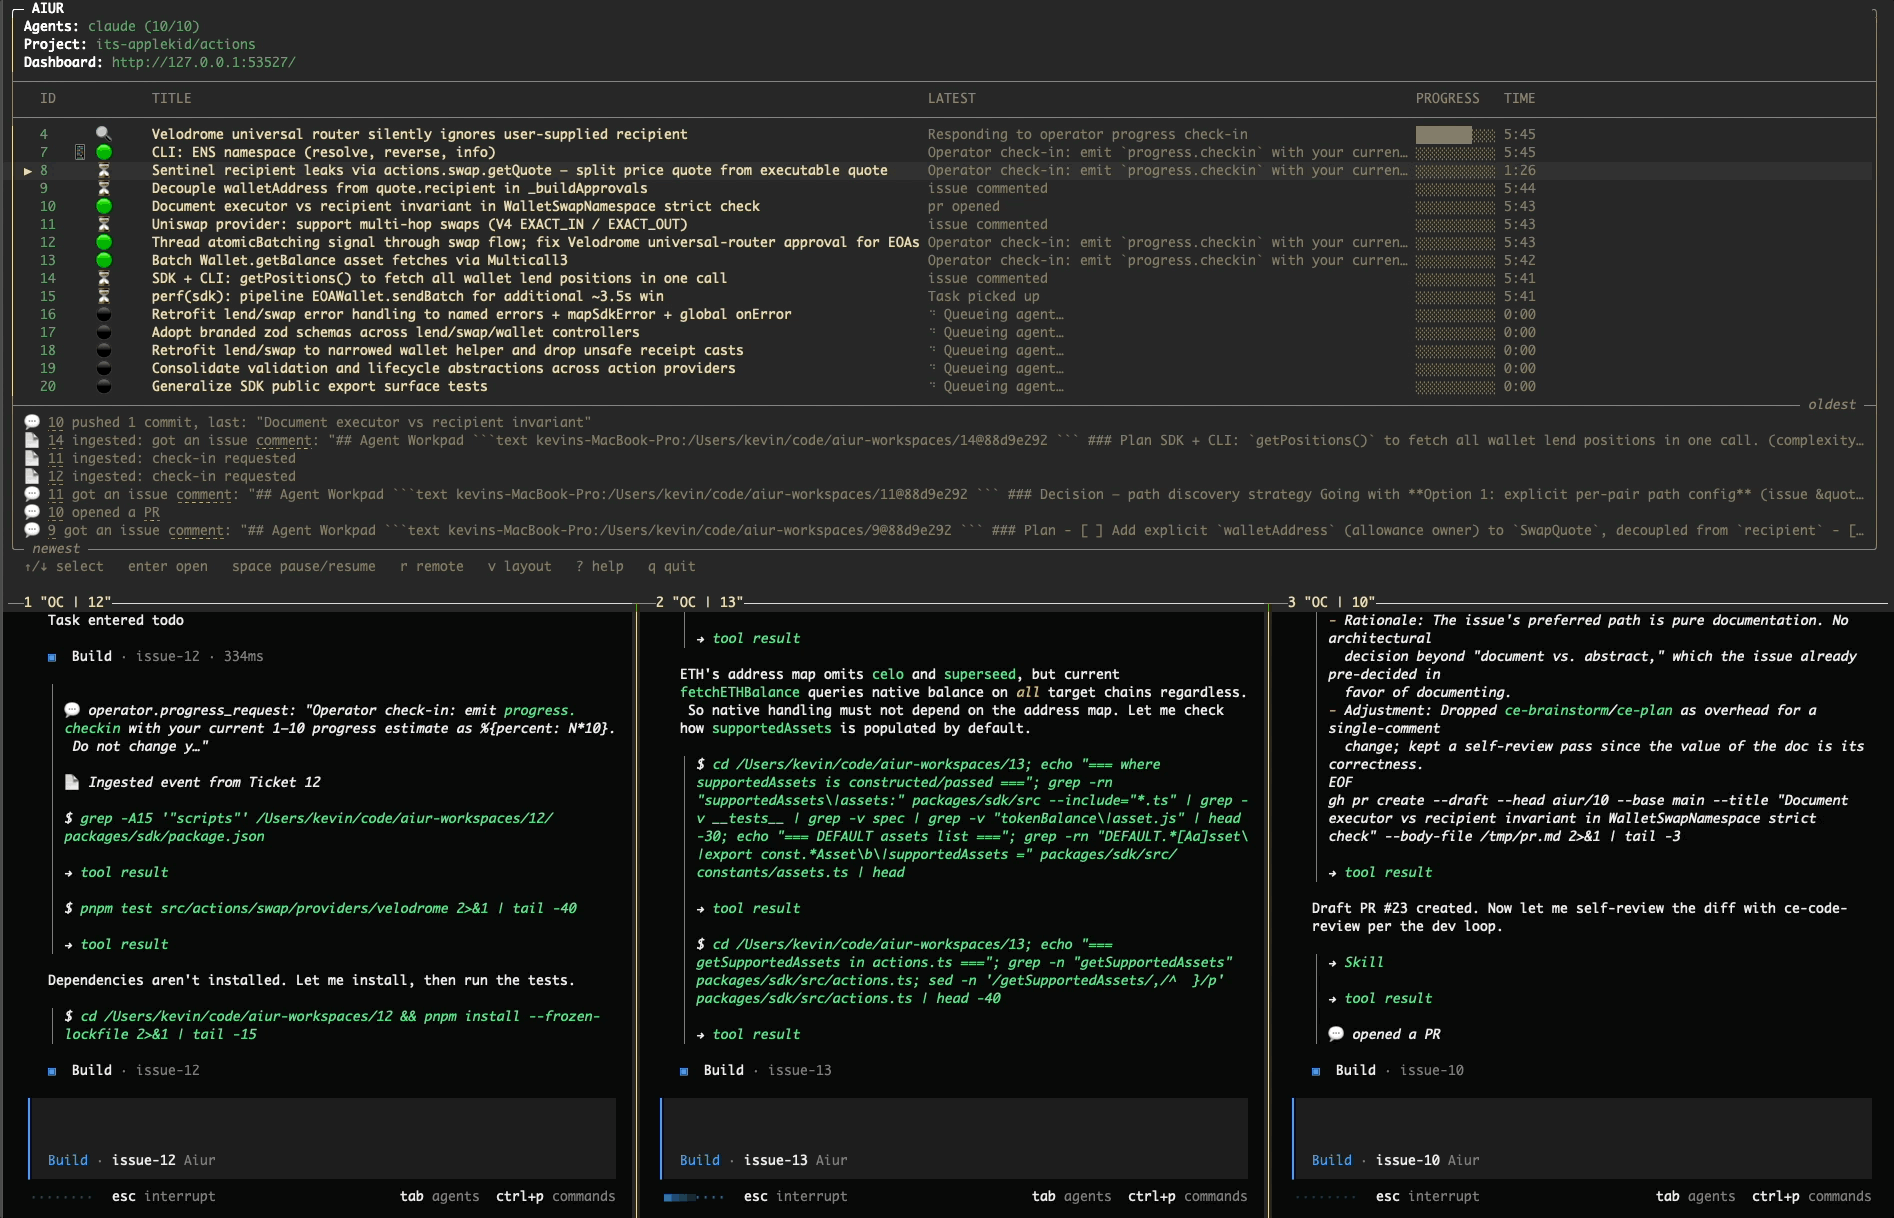Click 'comment' link in '11 got an issue' log
Viewport: 1894px width, 1218px height.
pos(204,494)
